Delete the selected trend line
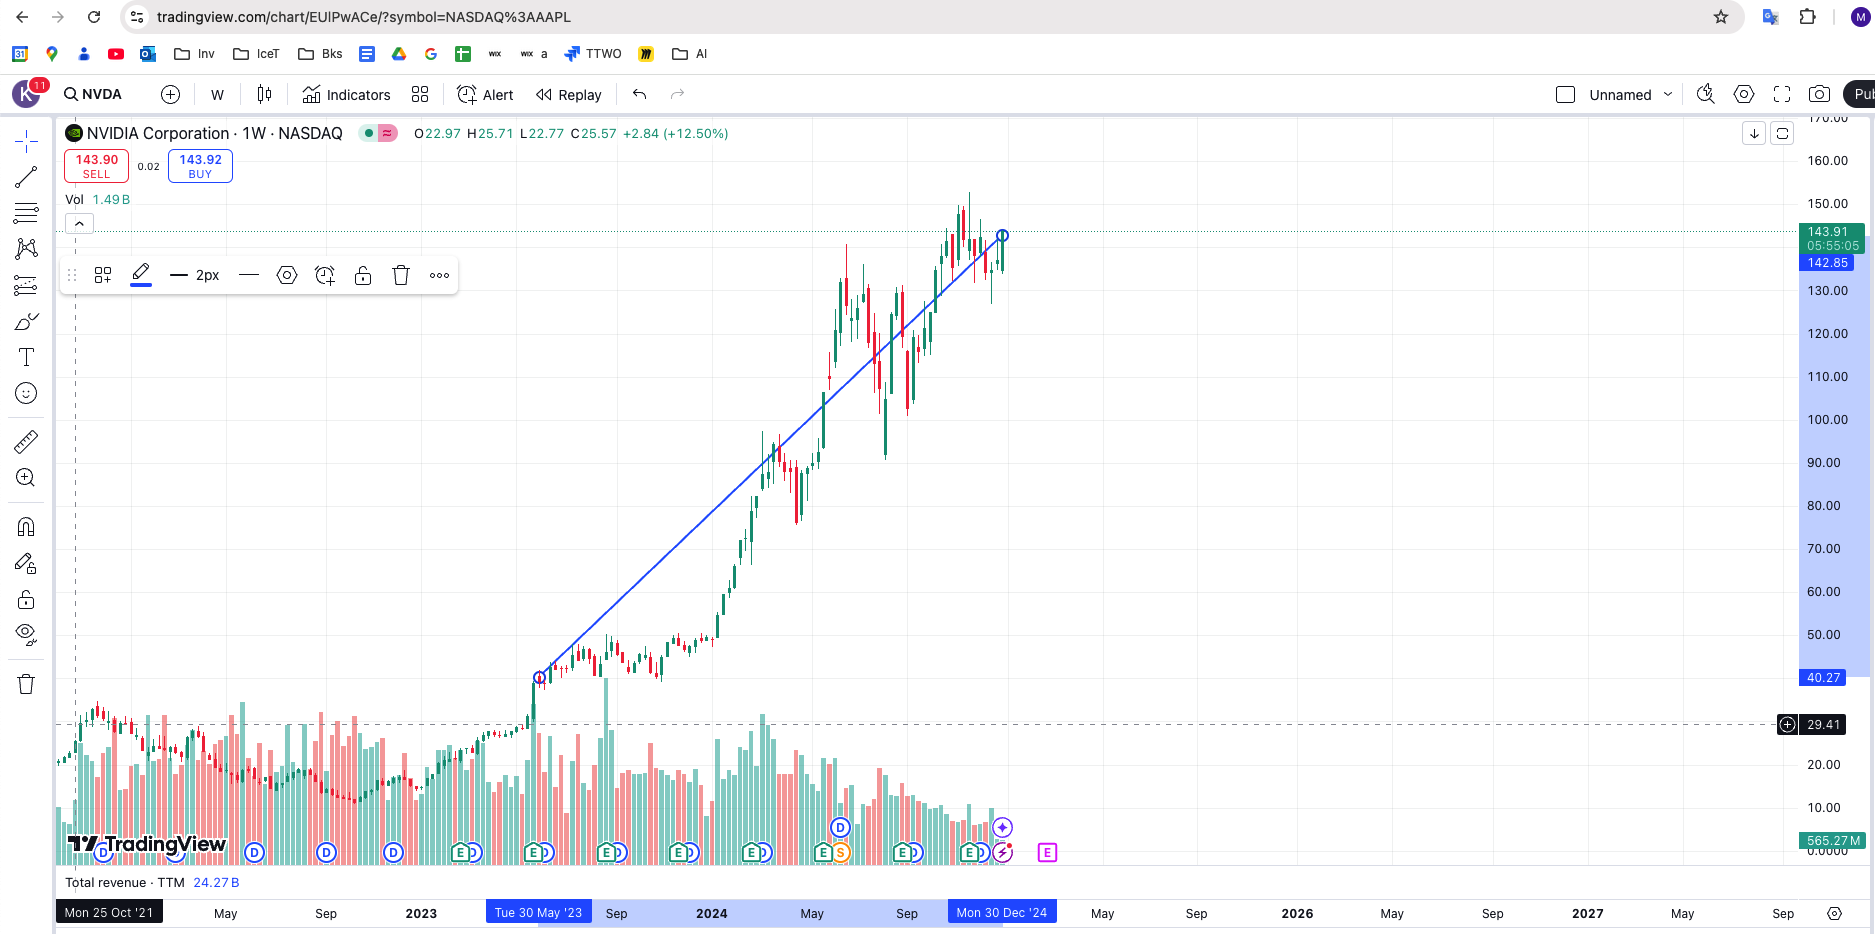Screen dimensions: 1875x934 click(x=401, y=275)
